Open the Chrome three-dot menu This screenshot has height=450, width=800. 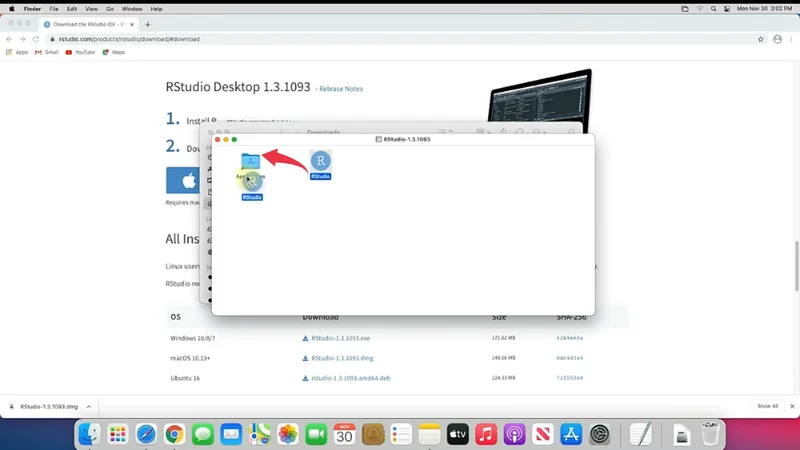click(x=791, y=39)
